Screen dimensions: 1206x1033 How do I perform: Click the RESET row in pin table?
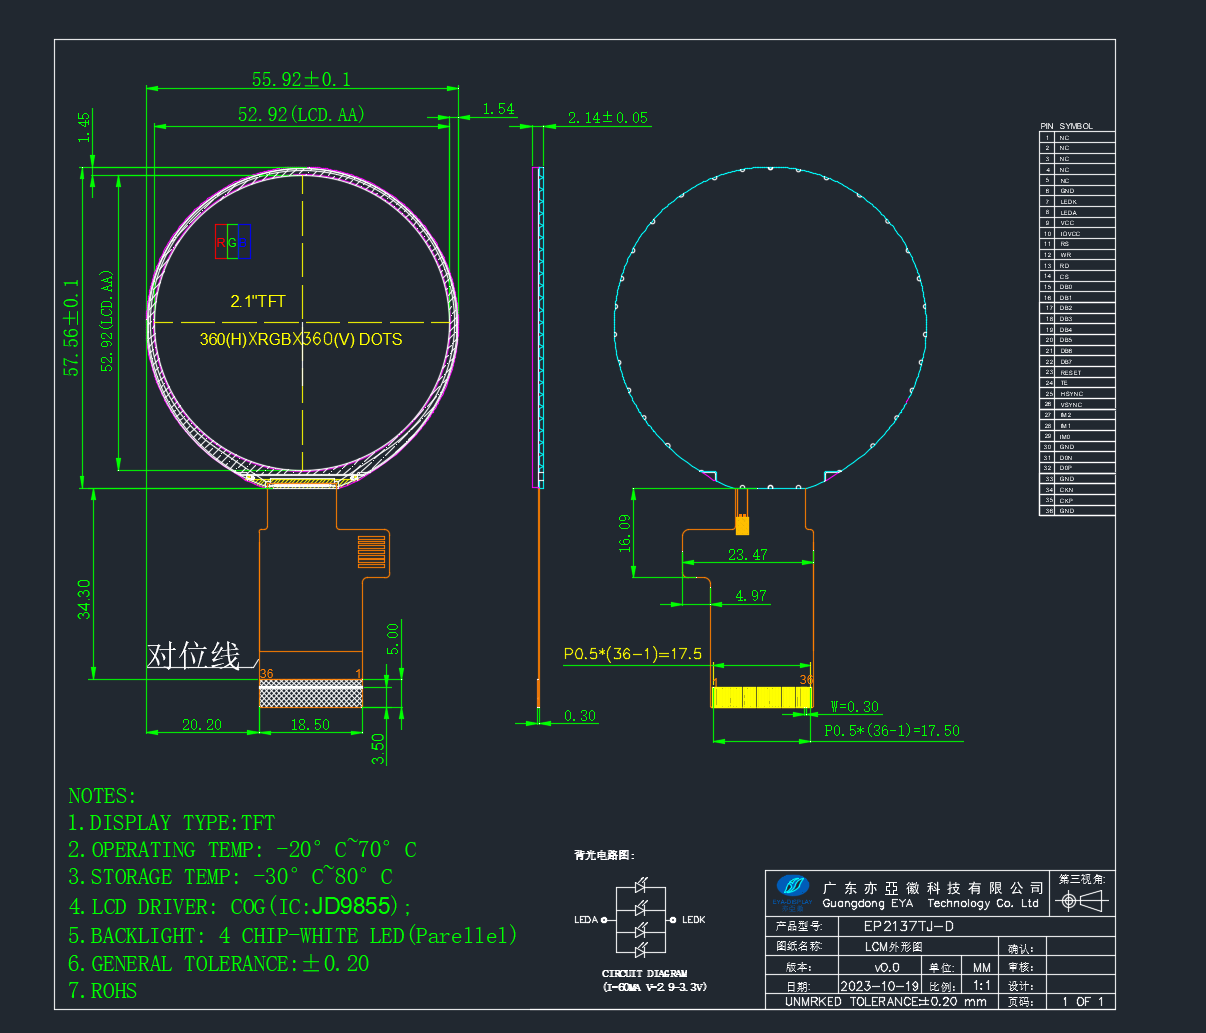click(x=1077, y=372)
